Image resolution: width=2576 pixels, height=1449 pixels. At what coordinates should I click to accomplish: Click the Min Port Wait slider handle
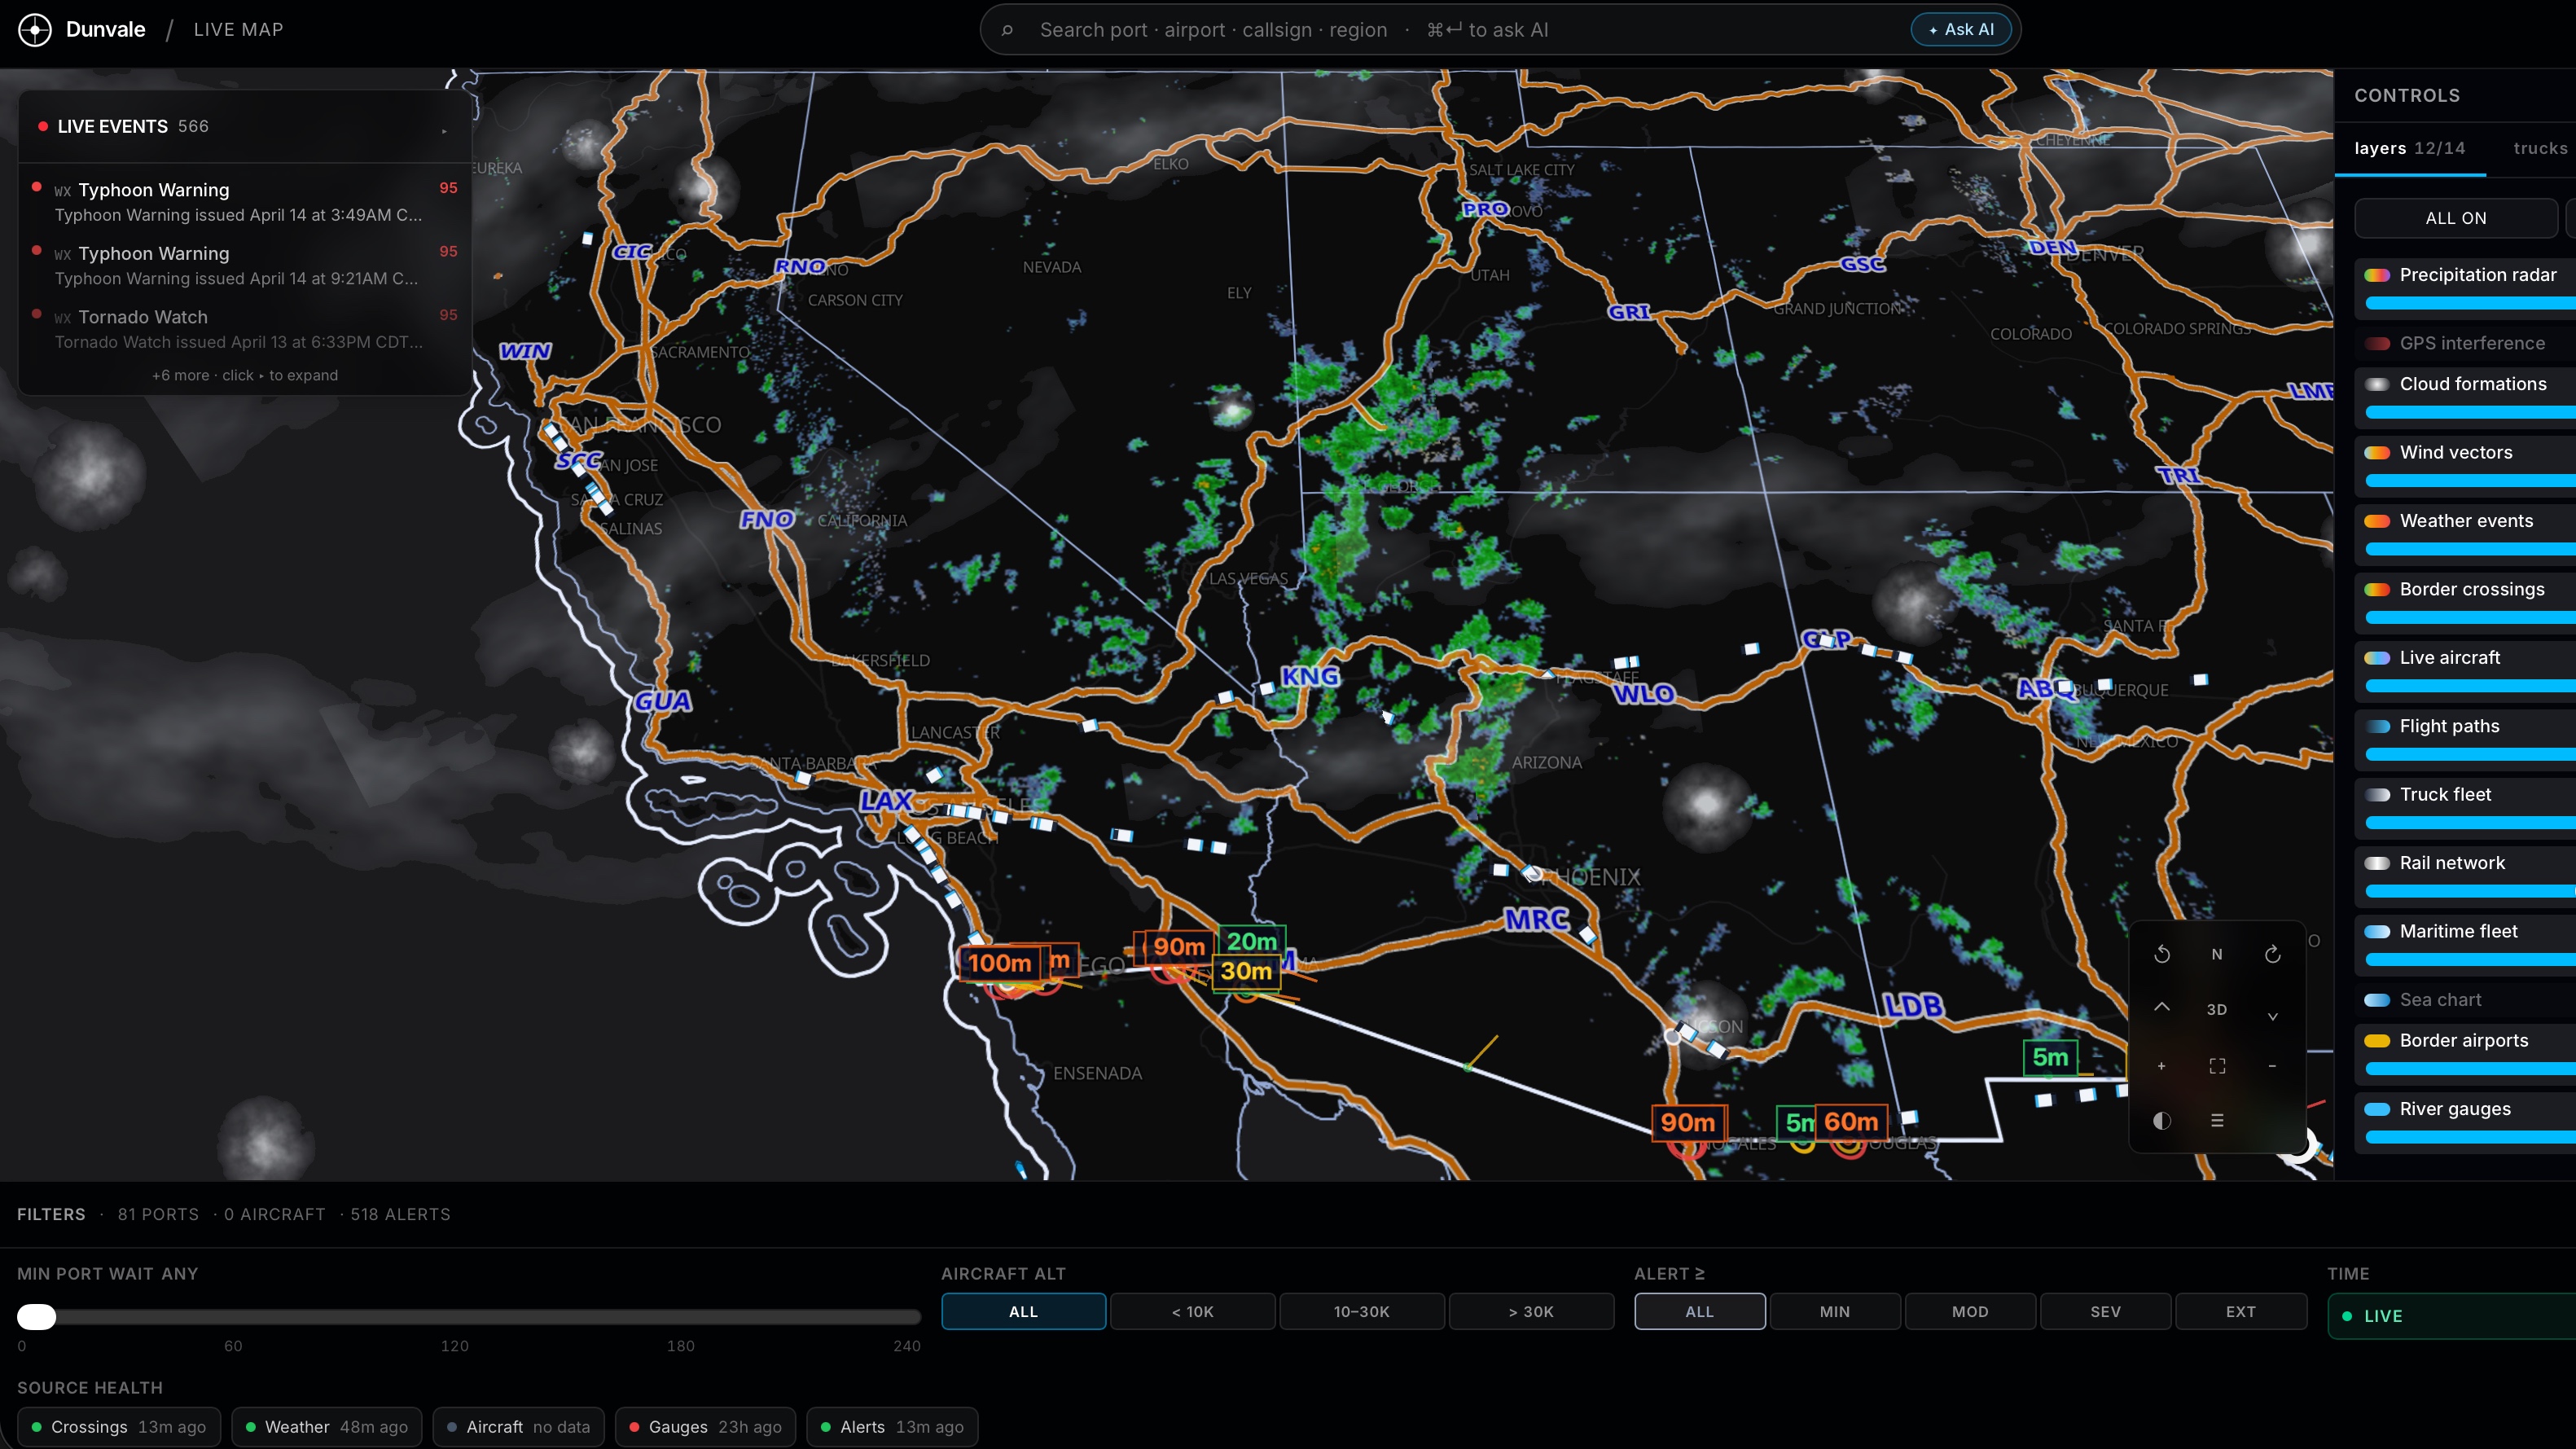point(37,1316)
